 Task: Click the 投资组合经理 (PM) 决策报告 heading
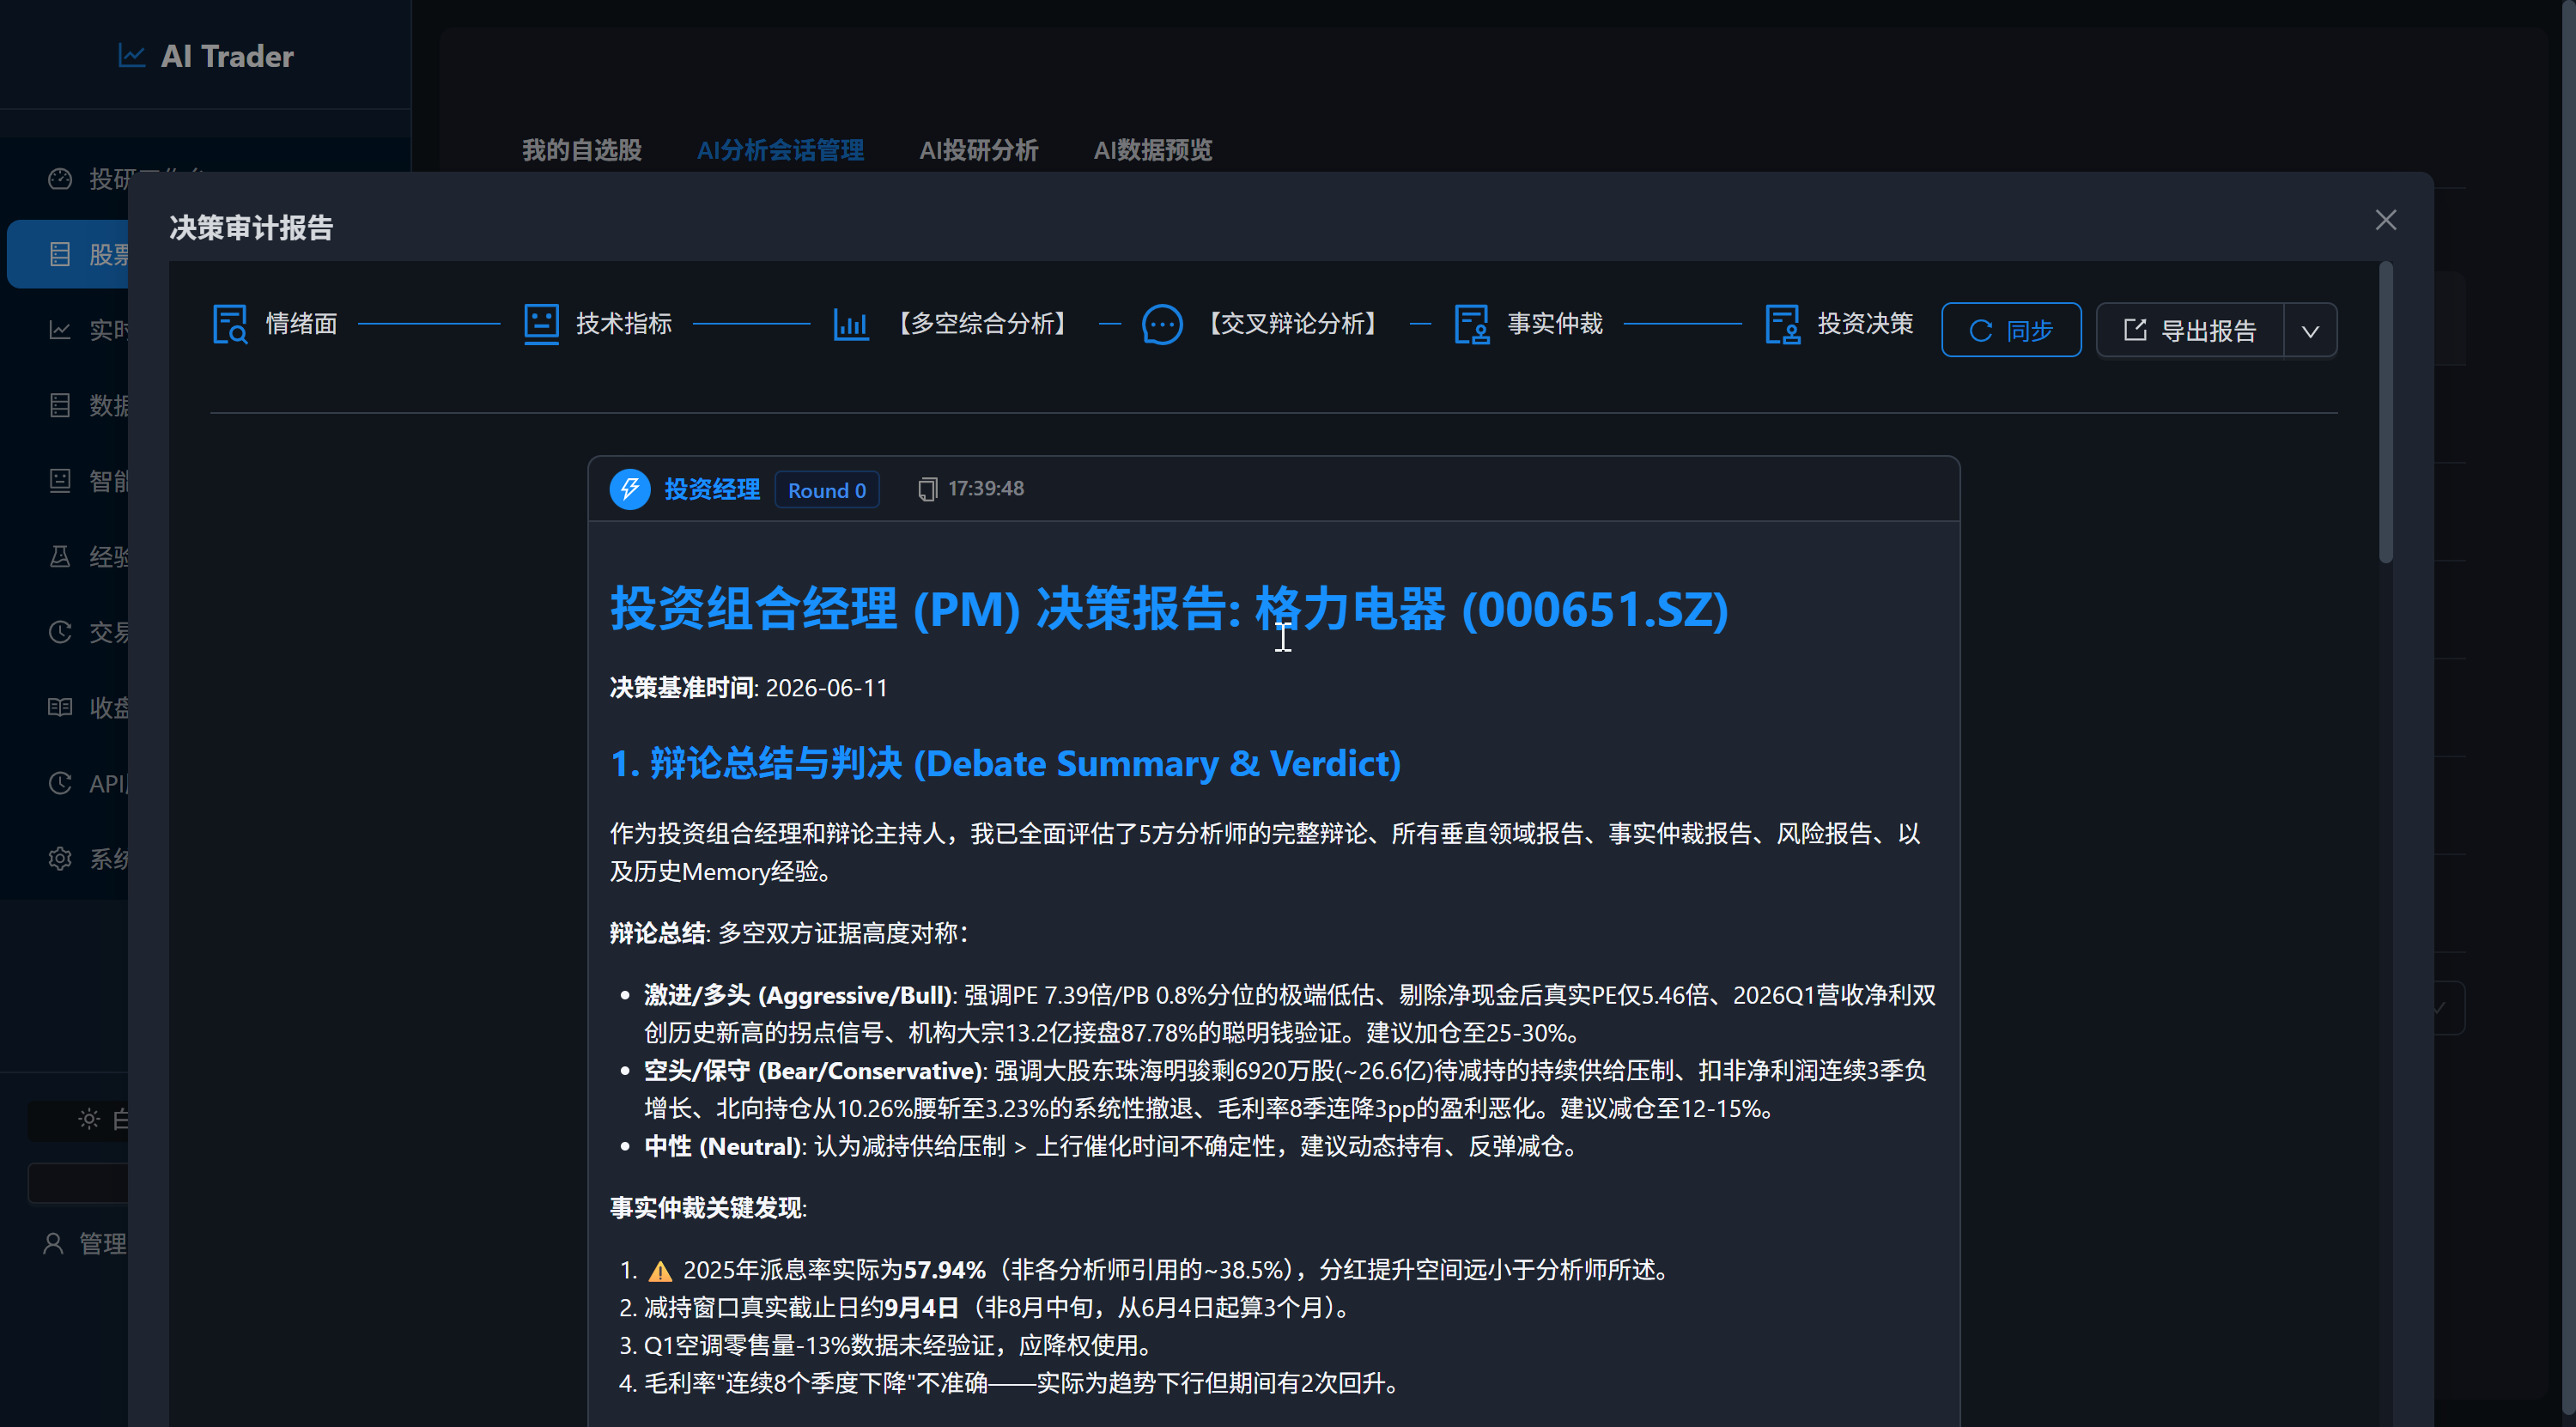pos(1169,609)
